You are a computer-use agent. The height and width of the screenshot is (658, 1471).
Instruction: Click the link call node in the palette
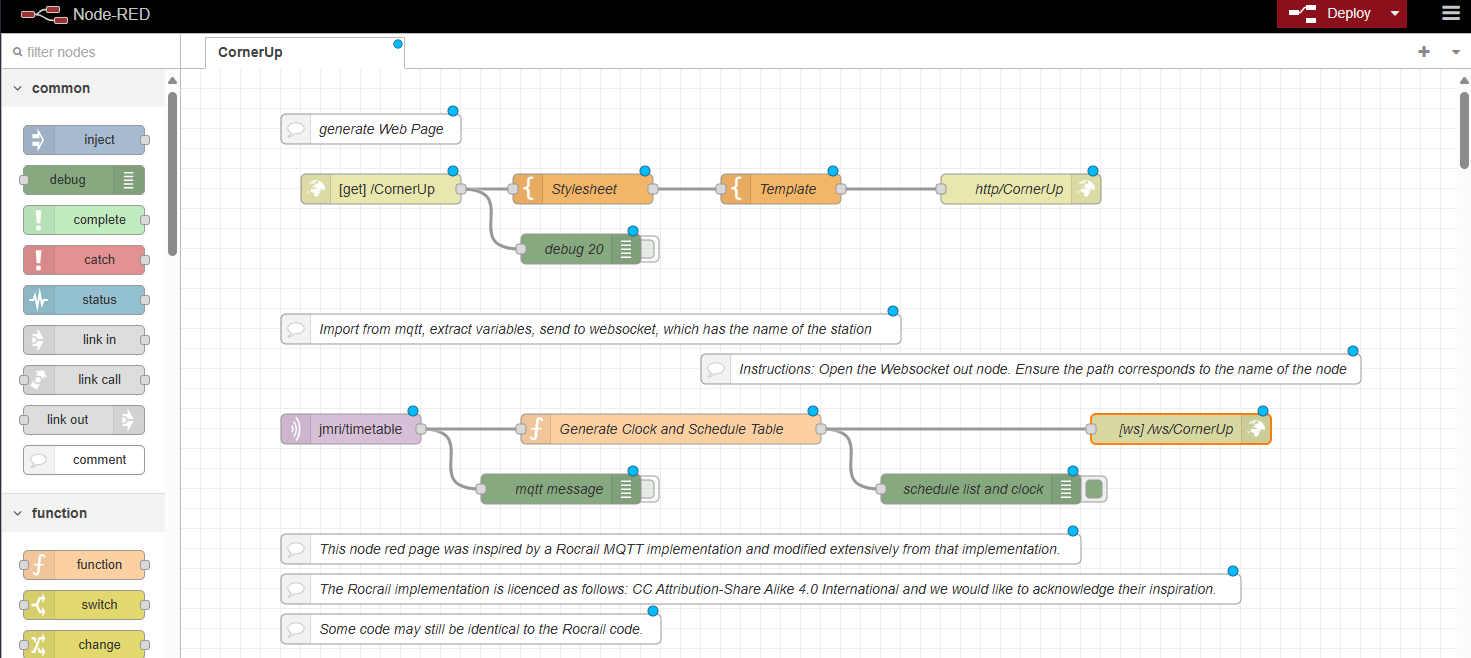[85, 380]
